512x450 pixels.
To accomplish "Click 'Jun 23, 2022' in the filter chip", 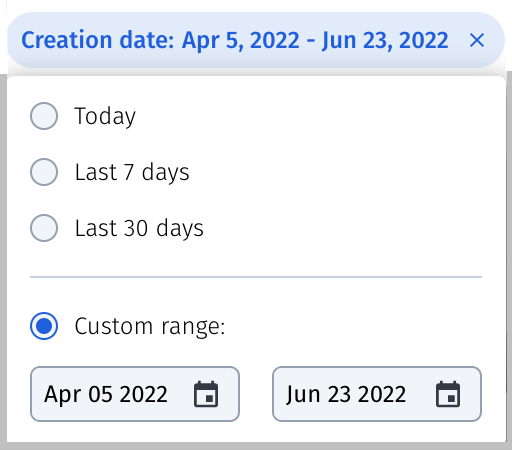I will [x=385, y=41].
